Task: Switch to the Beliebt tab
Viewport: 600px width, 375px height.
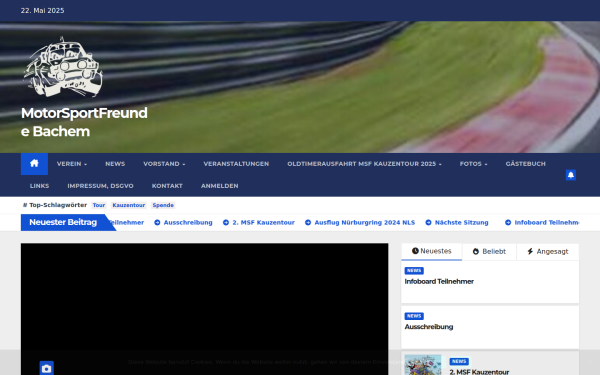Action: tap(489, 251)
